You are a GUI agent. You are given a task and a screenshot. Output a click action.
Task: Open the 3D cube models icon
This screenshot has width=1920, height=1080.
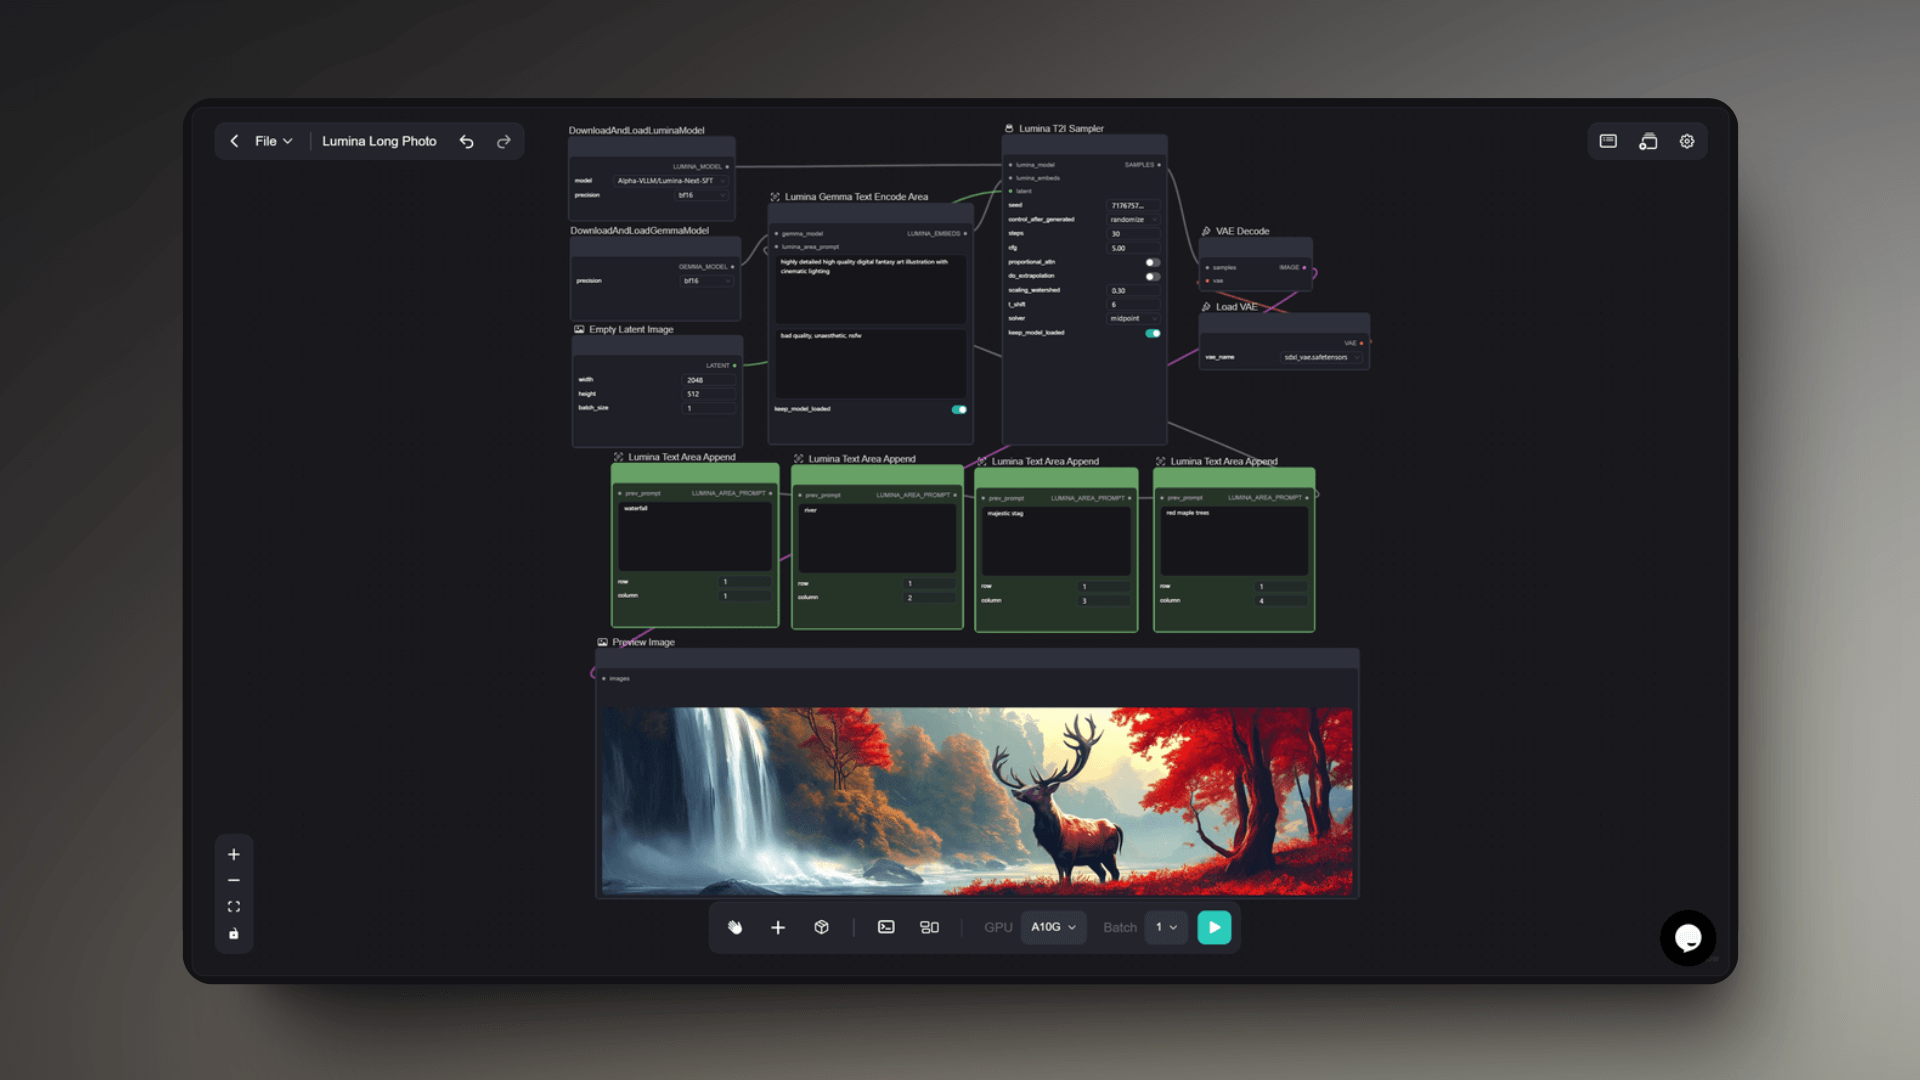821,927
